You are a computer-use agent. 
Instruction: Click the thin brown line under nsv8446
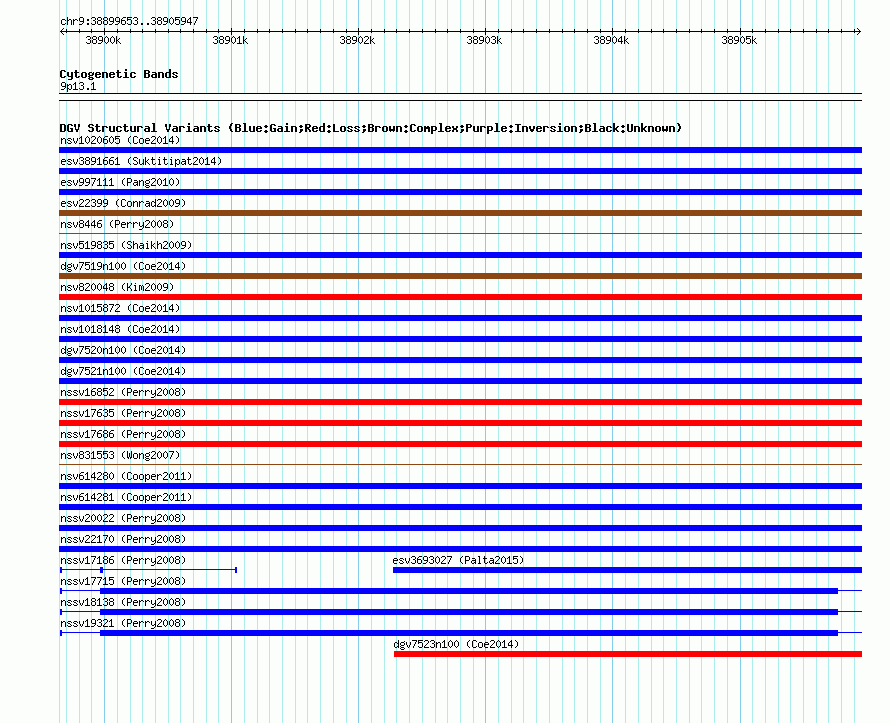pos(460,233)
